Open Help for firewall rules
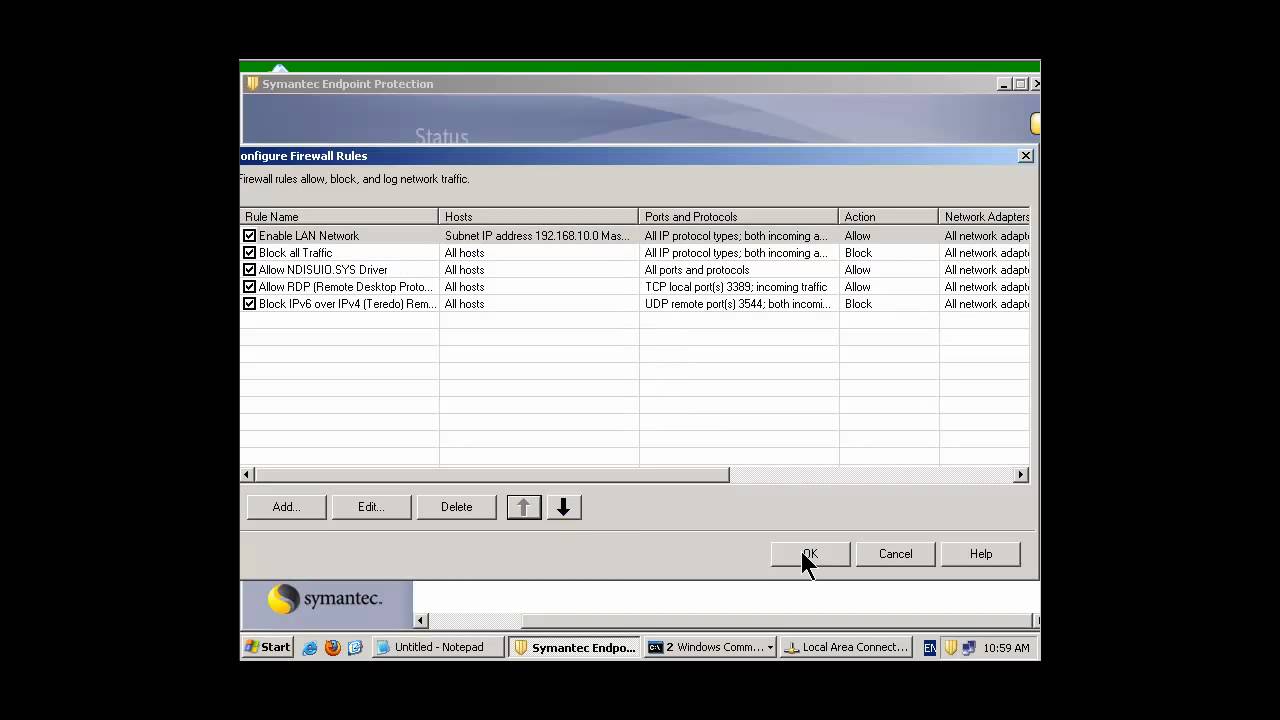 tap(980, 554)
